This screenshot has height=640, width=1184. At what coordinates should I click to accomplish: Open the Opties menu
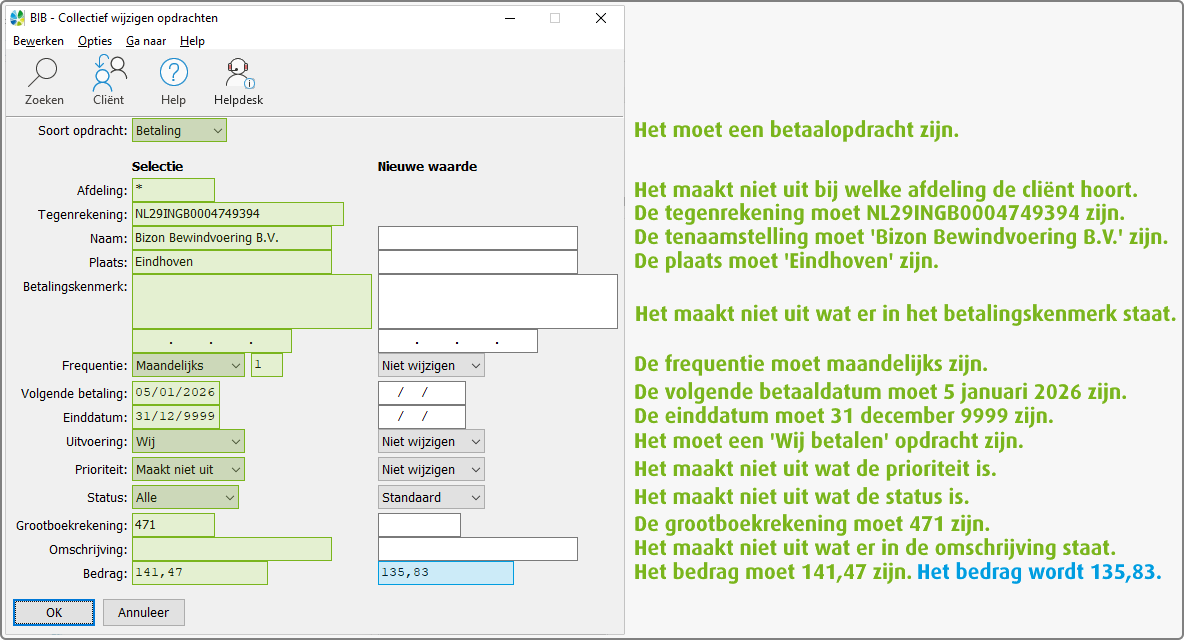click(x=95, y=41)
